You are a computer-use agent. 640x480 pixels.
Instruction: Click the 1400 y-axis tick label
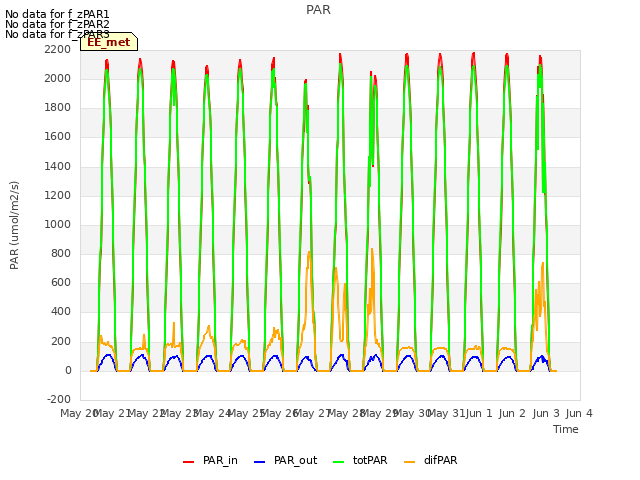coord(58,166)
